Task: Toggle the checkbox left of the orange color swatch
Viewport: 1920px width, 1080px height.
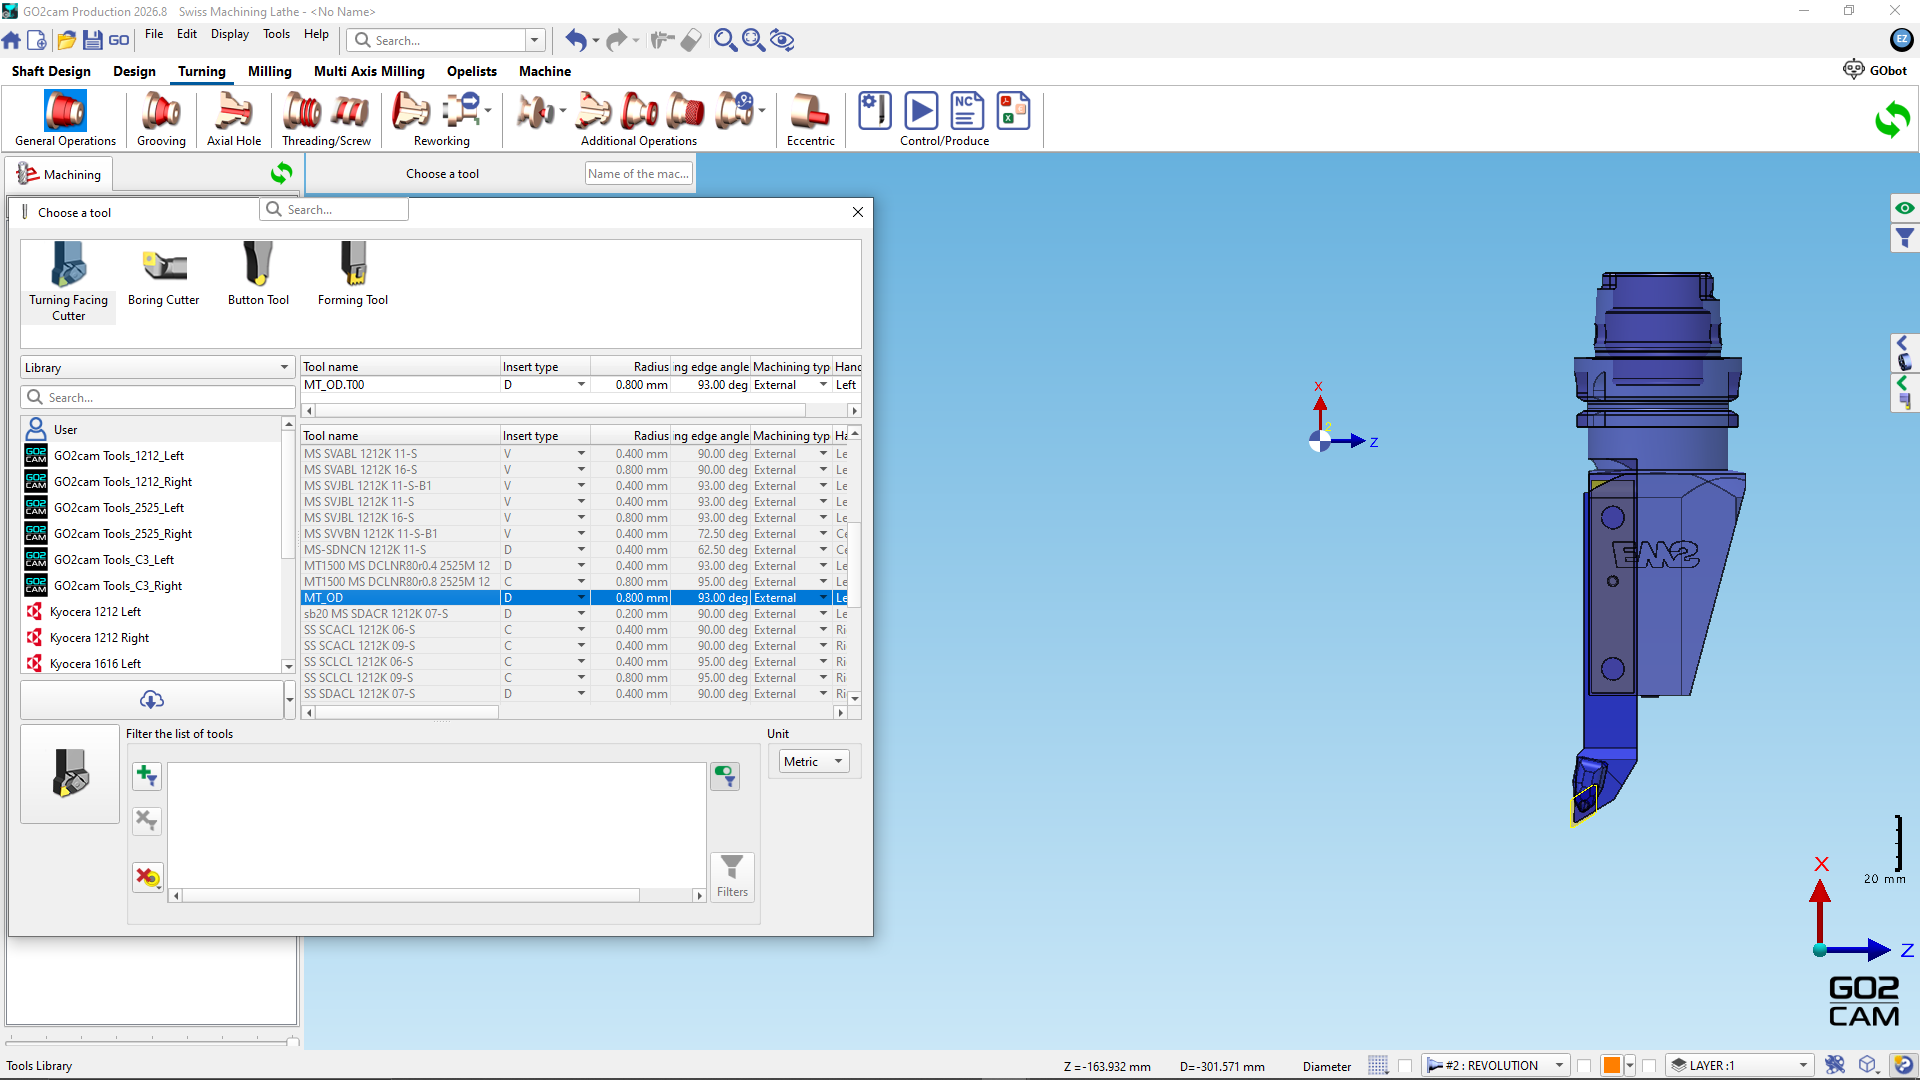Action: pyautogui.click(x=1584, y=1066)
